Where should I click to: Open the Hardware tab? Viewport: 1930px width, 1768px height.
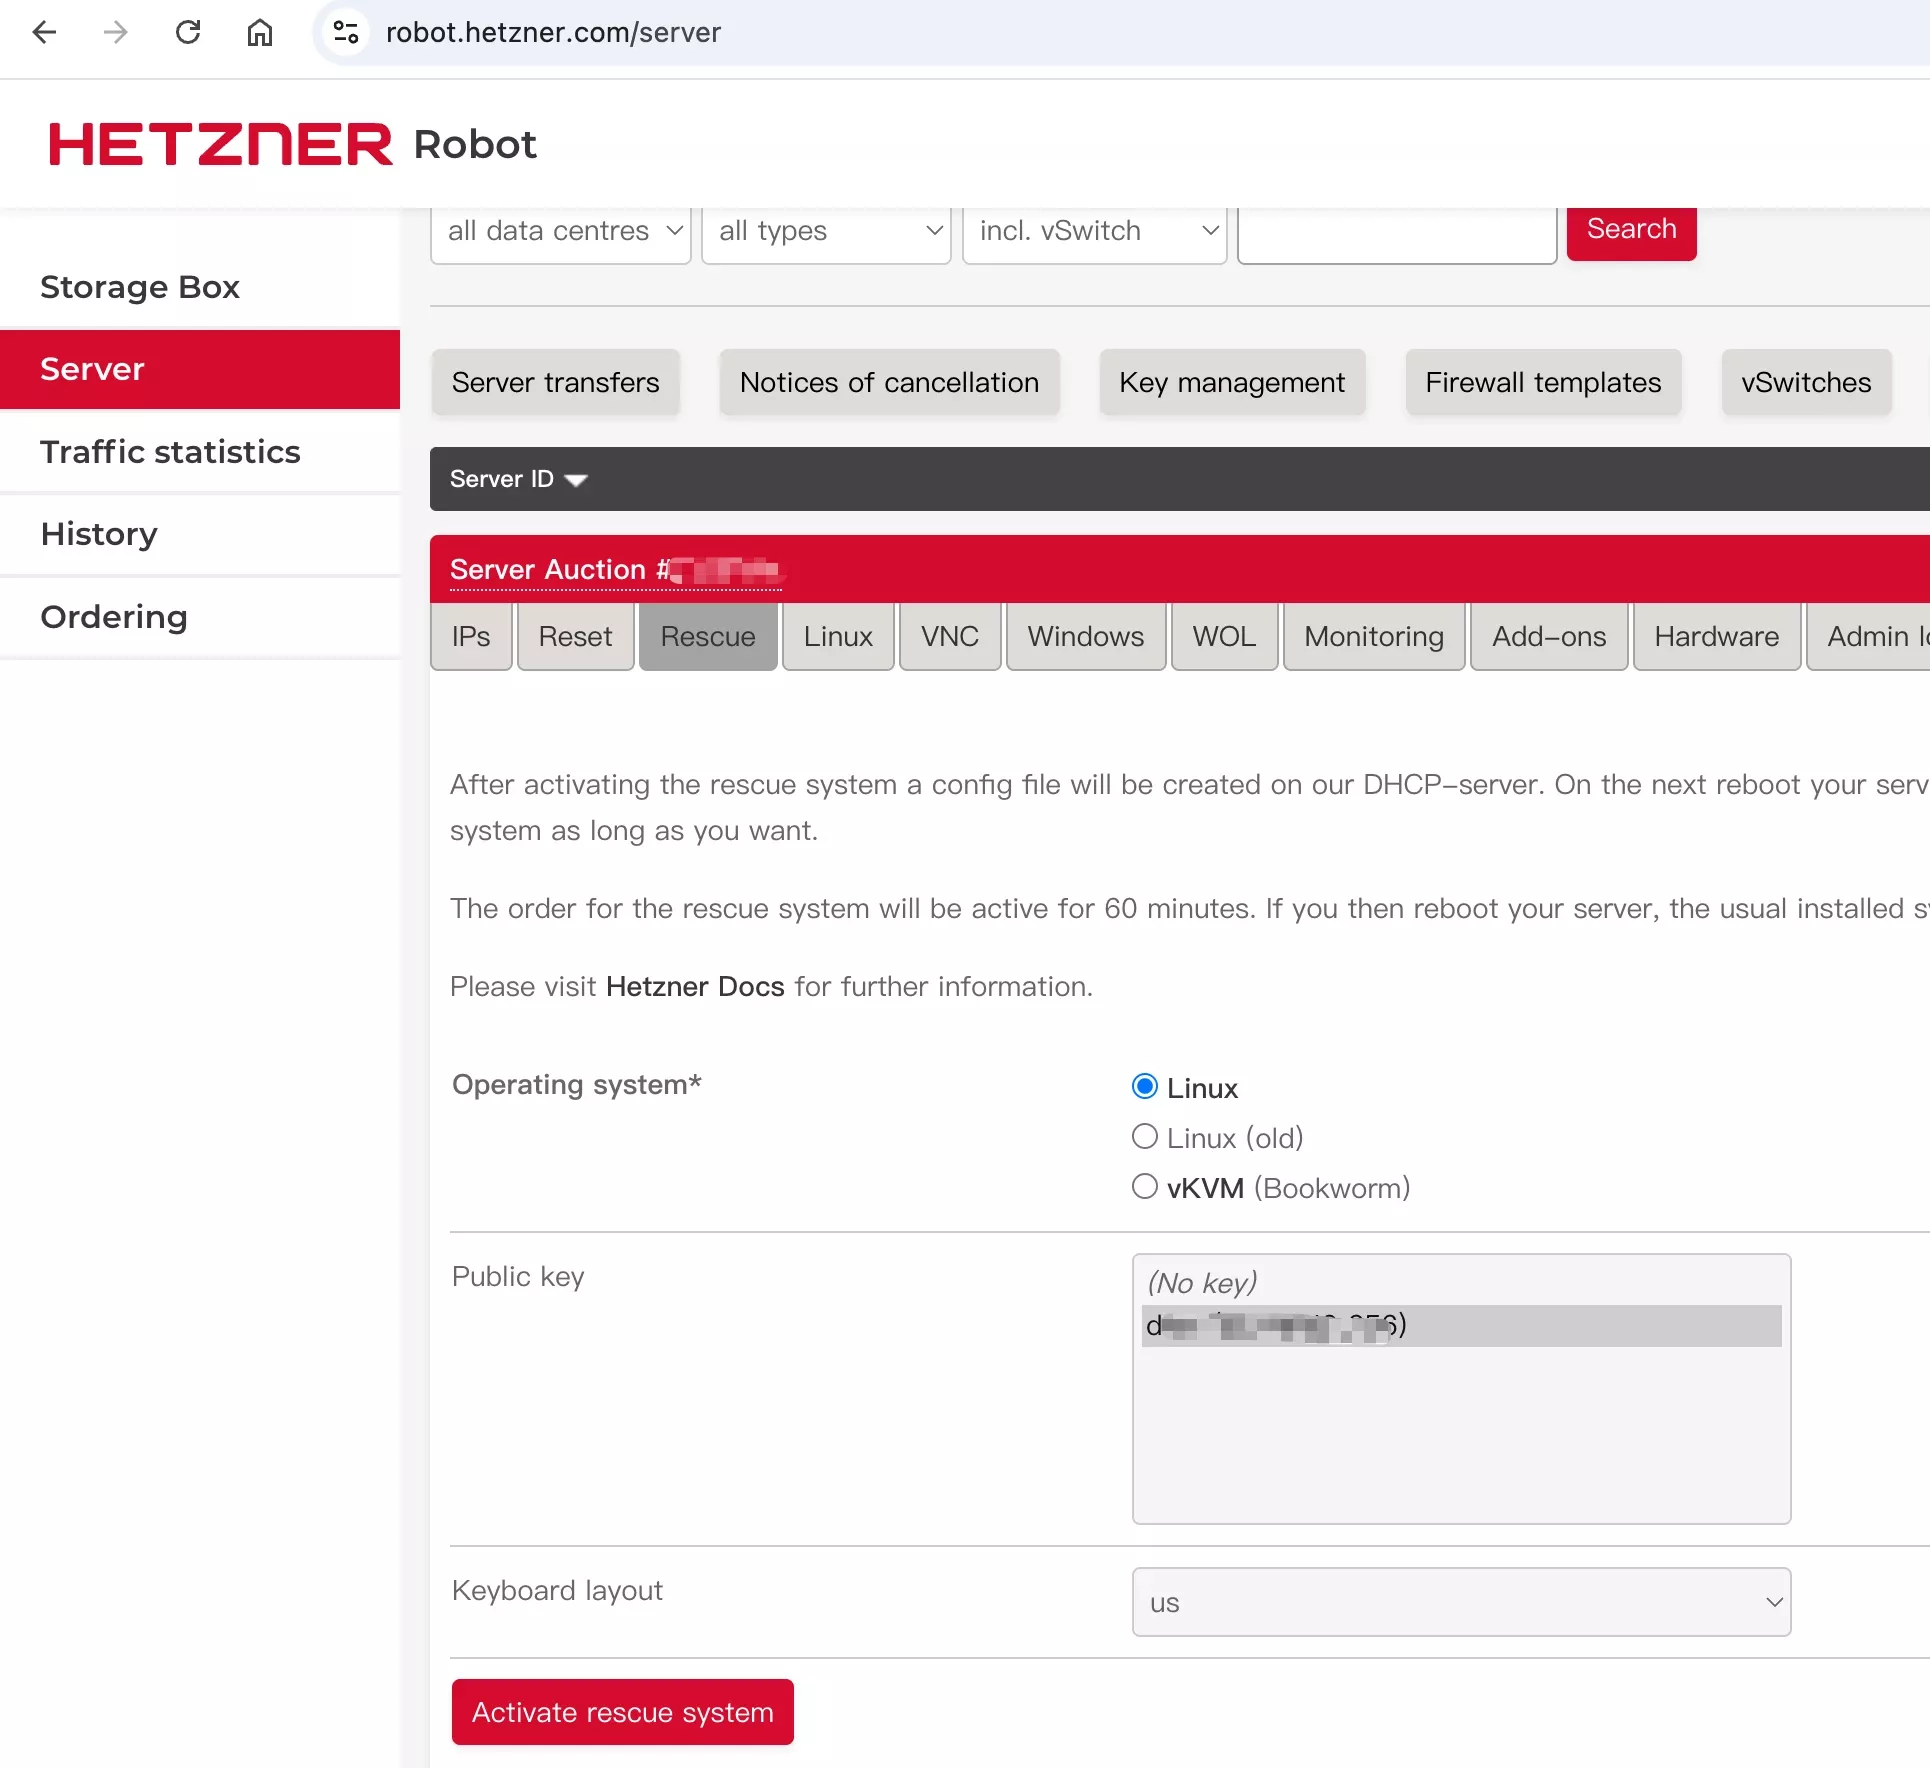pos(1716,637)
